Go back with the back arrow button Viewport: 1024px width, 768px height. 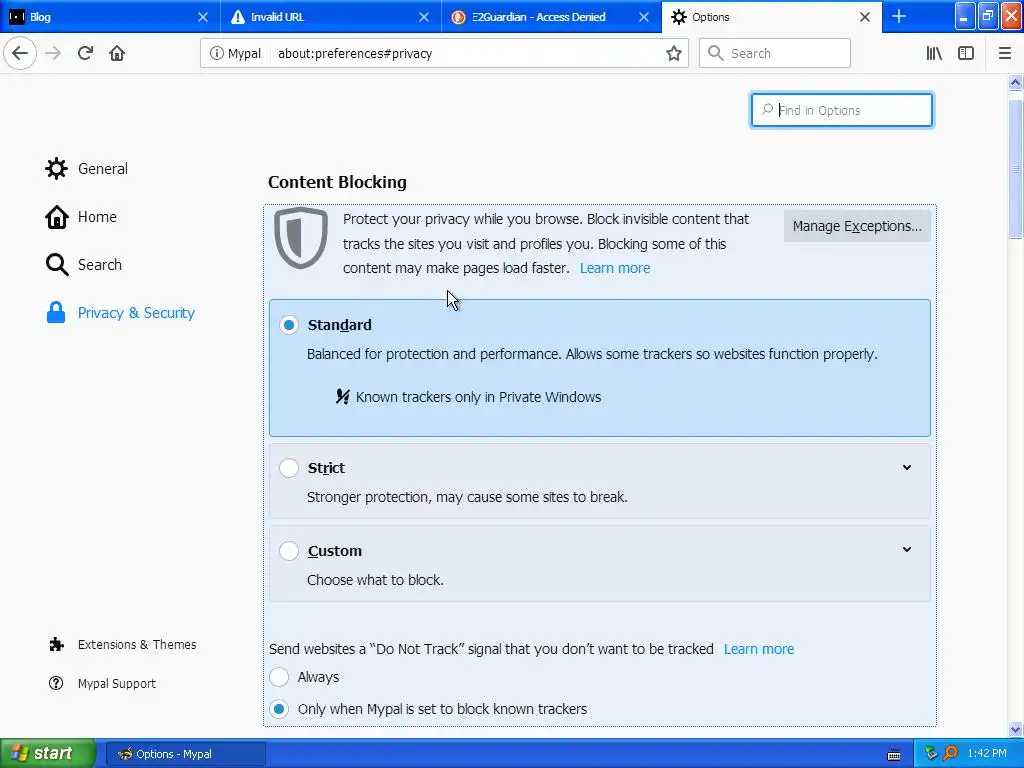(20, 54)
